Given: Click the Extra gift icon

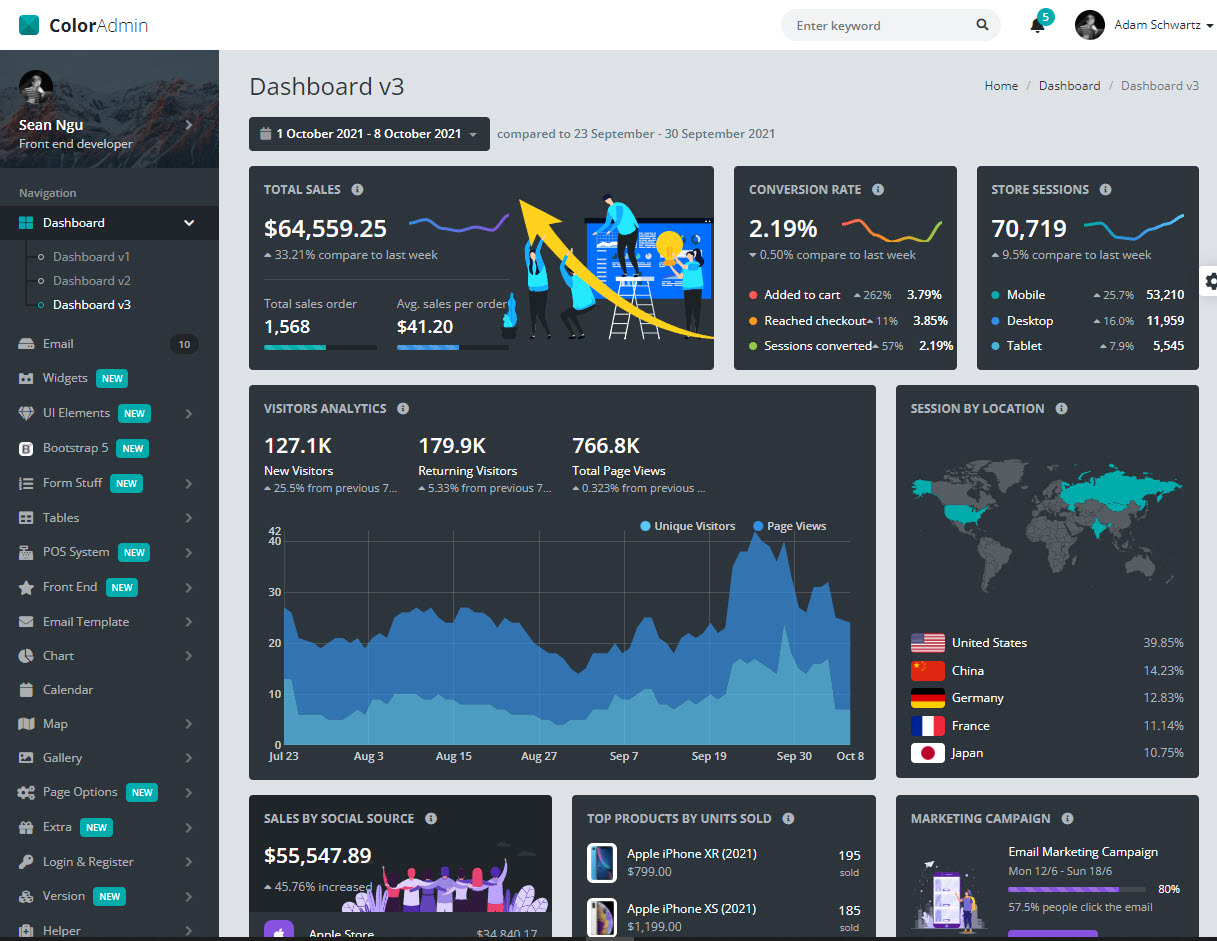Looking at the screenshot, I should pyautogui.click(x=26, y=827).
